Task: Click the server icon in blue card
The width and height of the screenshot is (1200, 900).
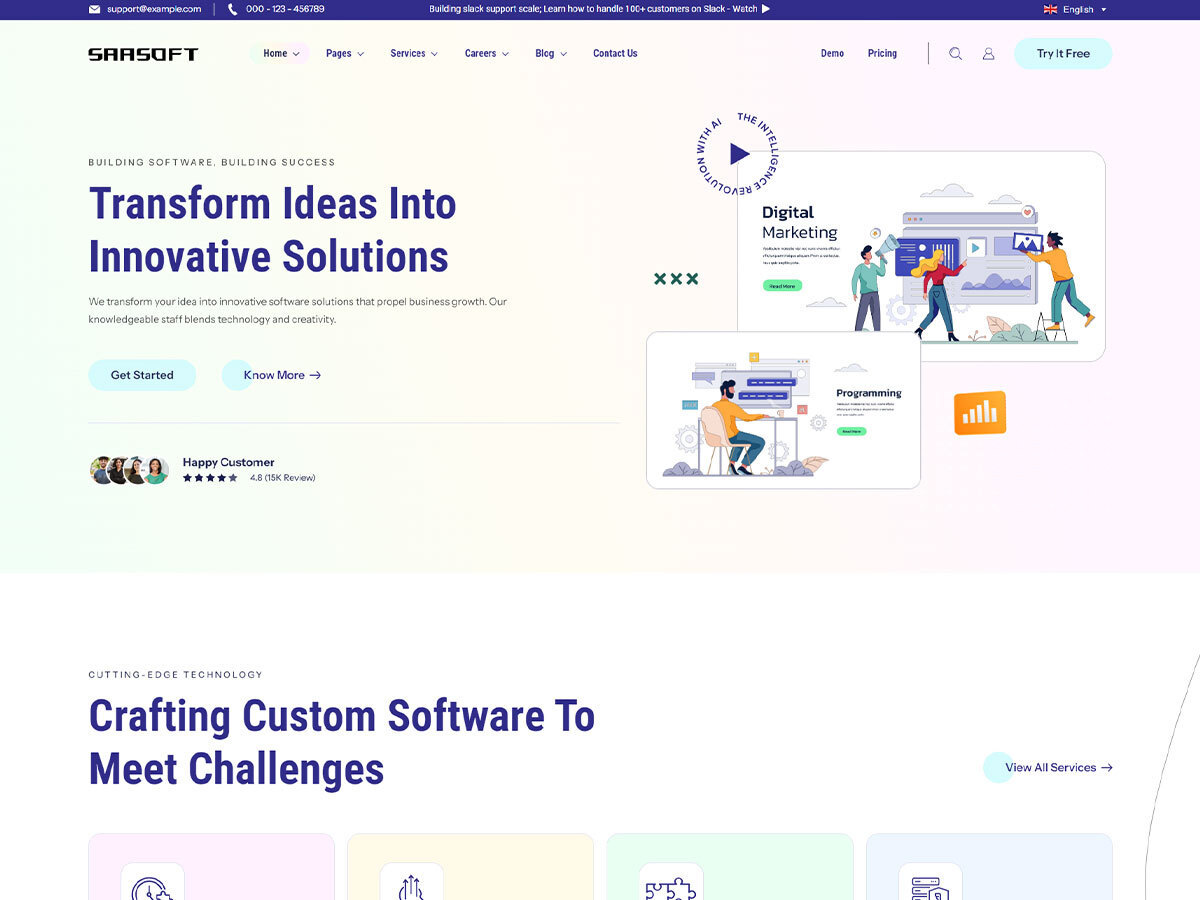Action: tap(930, 885)
